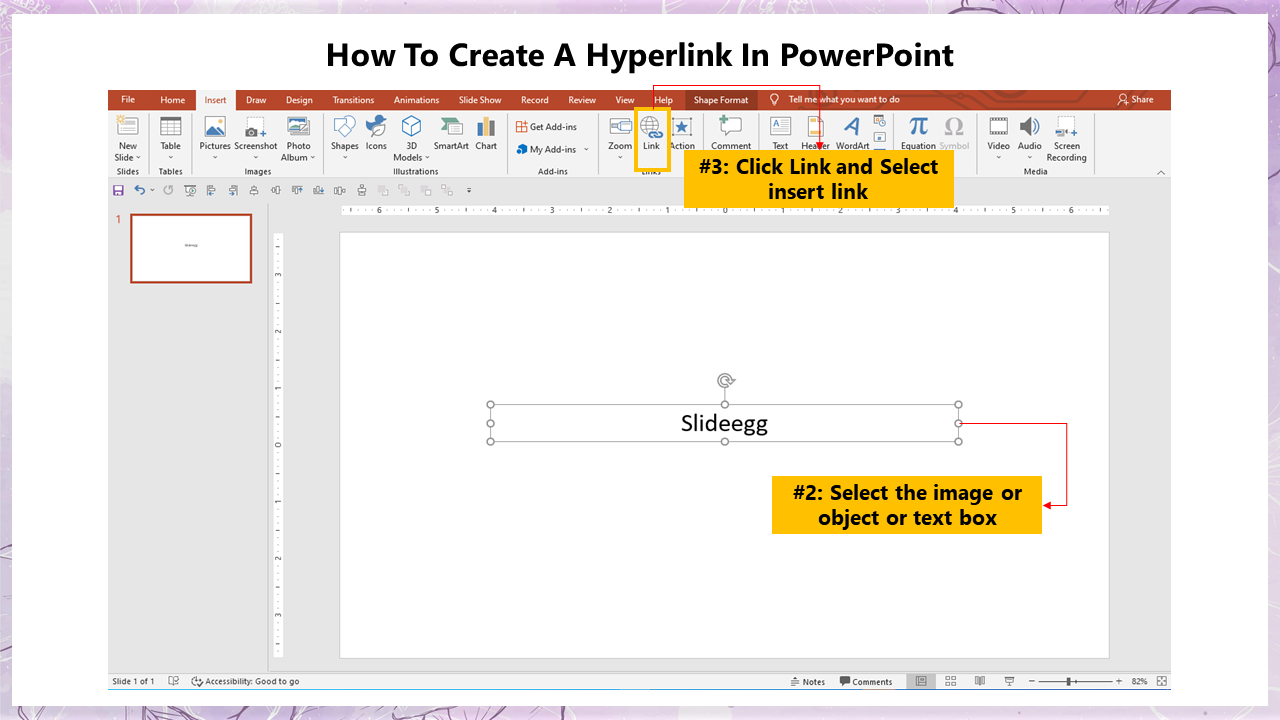
Task: Click the Text Box icon
Action: click(x=780, y=127)
